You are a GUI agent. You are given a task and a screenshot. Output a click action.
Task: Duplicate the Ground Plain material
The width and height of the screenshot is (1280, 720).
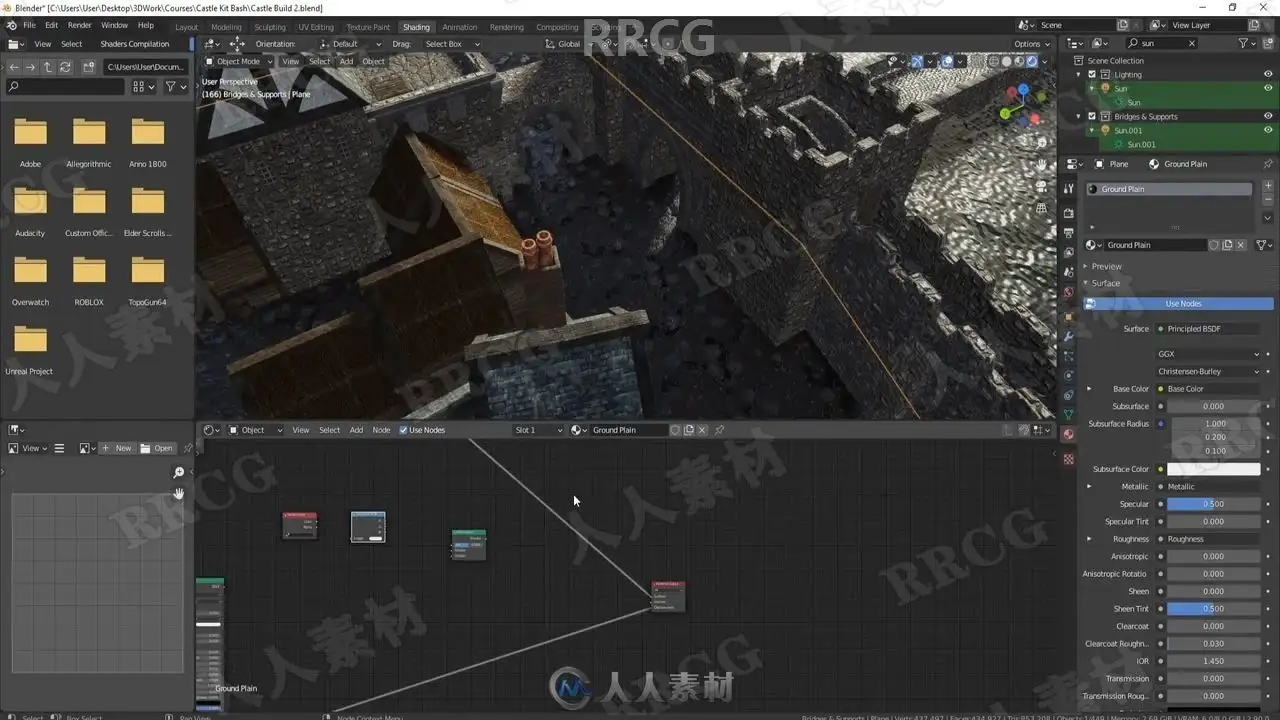tap(1227, 245)
